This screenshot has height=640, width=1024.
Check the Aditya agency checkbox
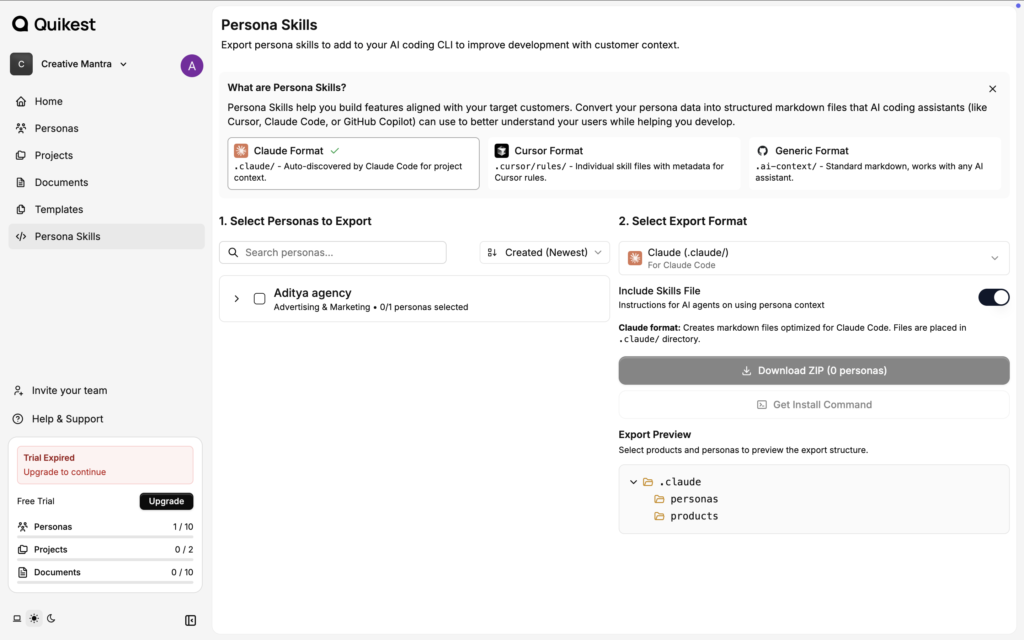point(260,299)
